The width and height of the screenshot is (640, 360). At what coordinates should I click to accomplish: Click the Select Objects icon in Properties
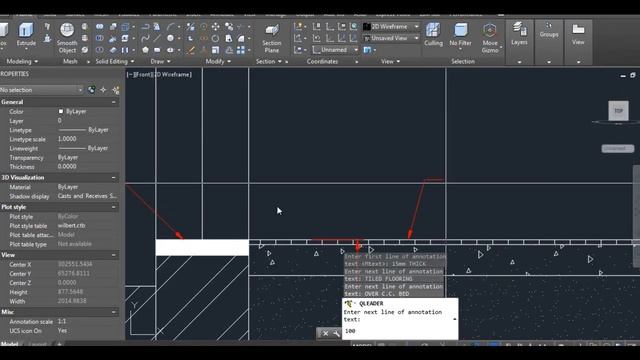[103, 90]
